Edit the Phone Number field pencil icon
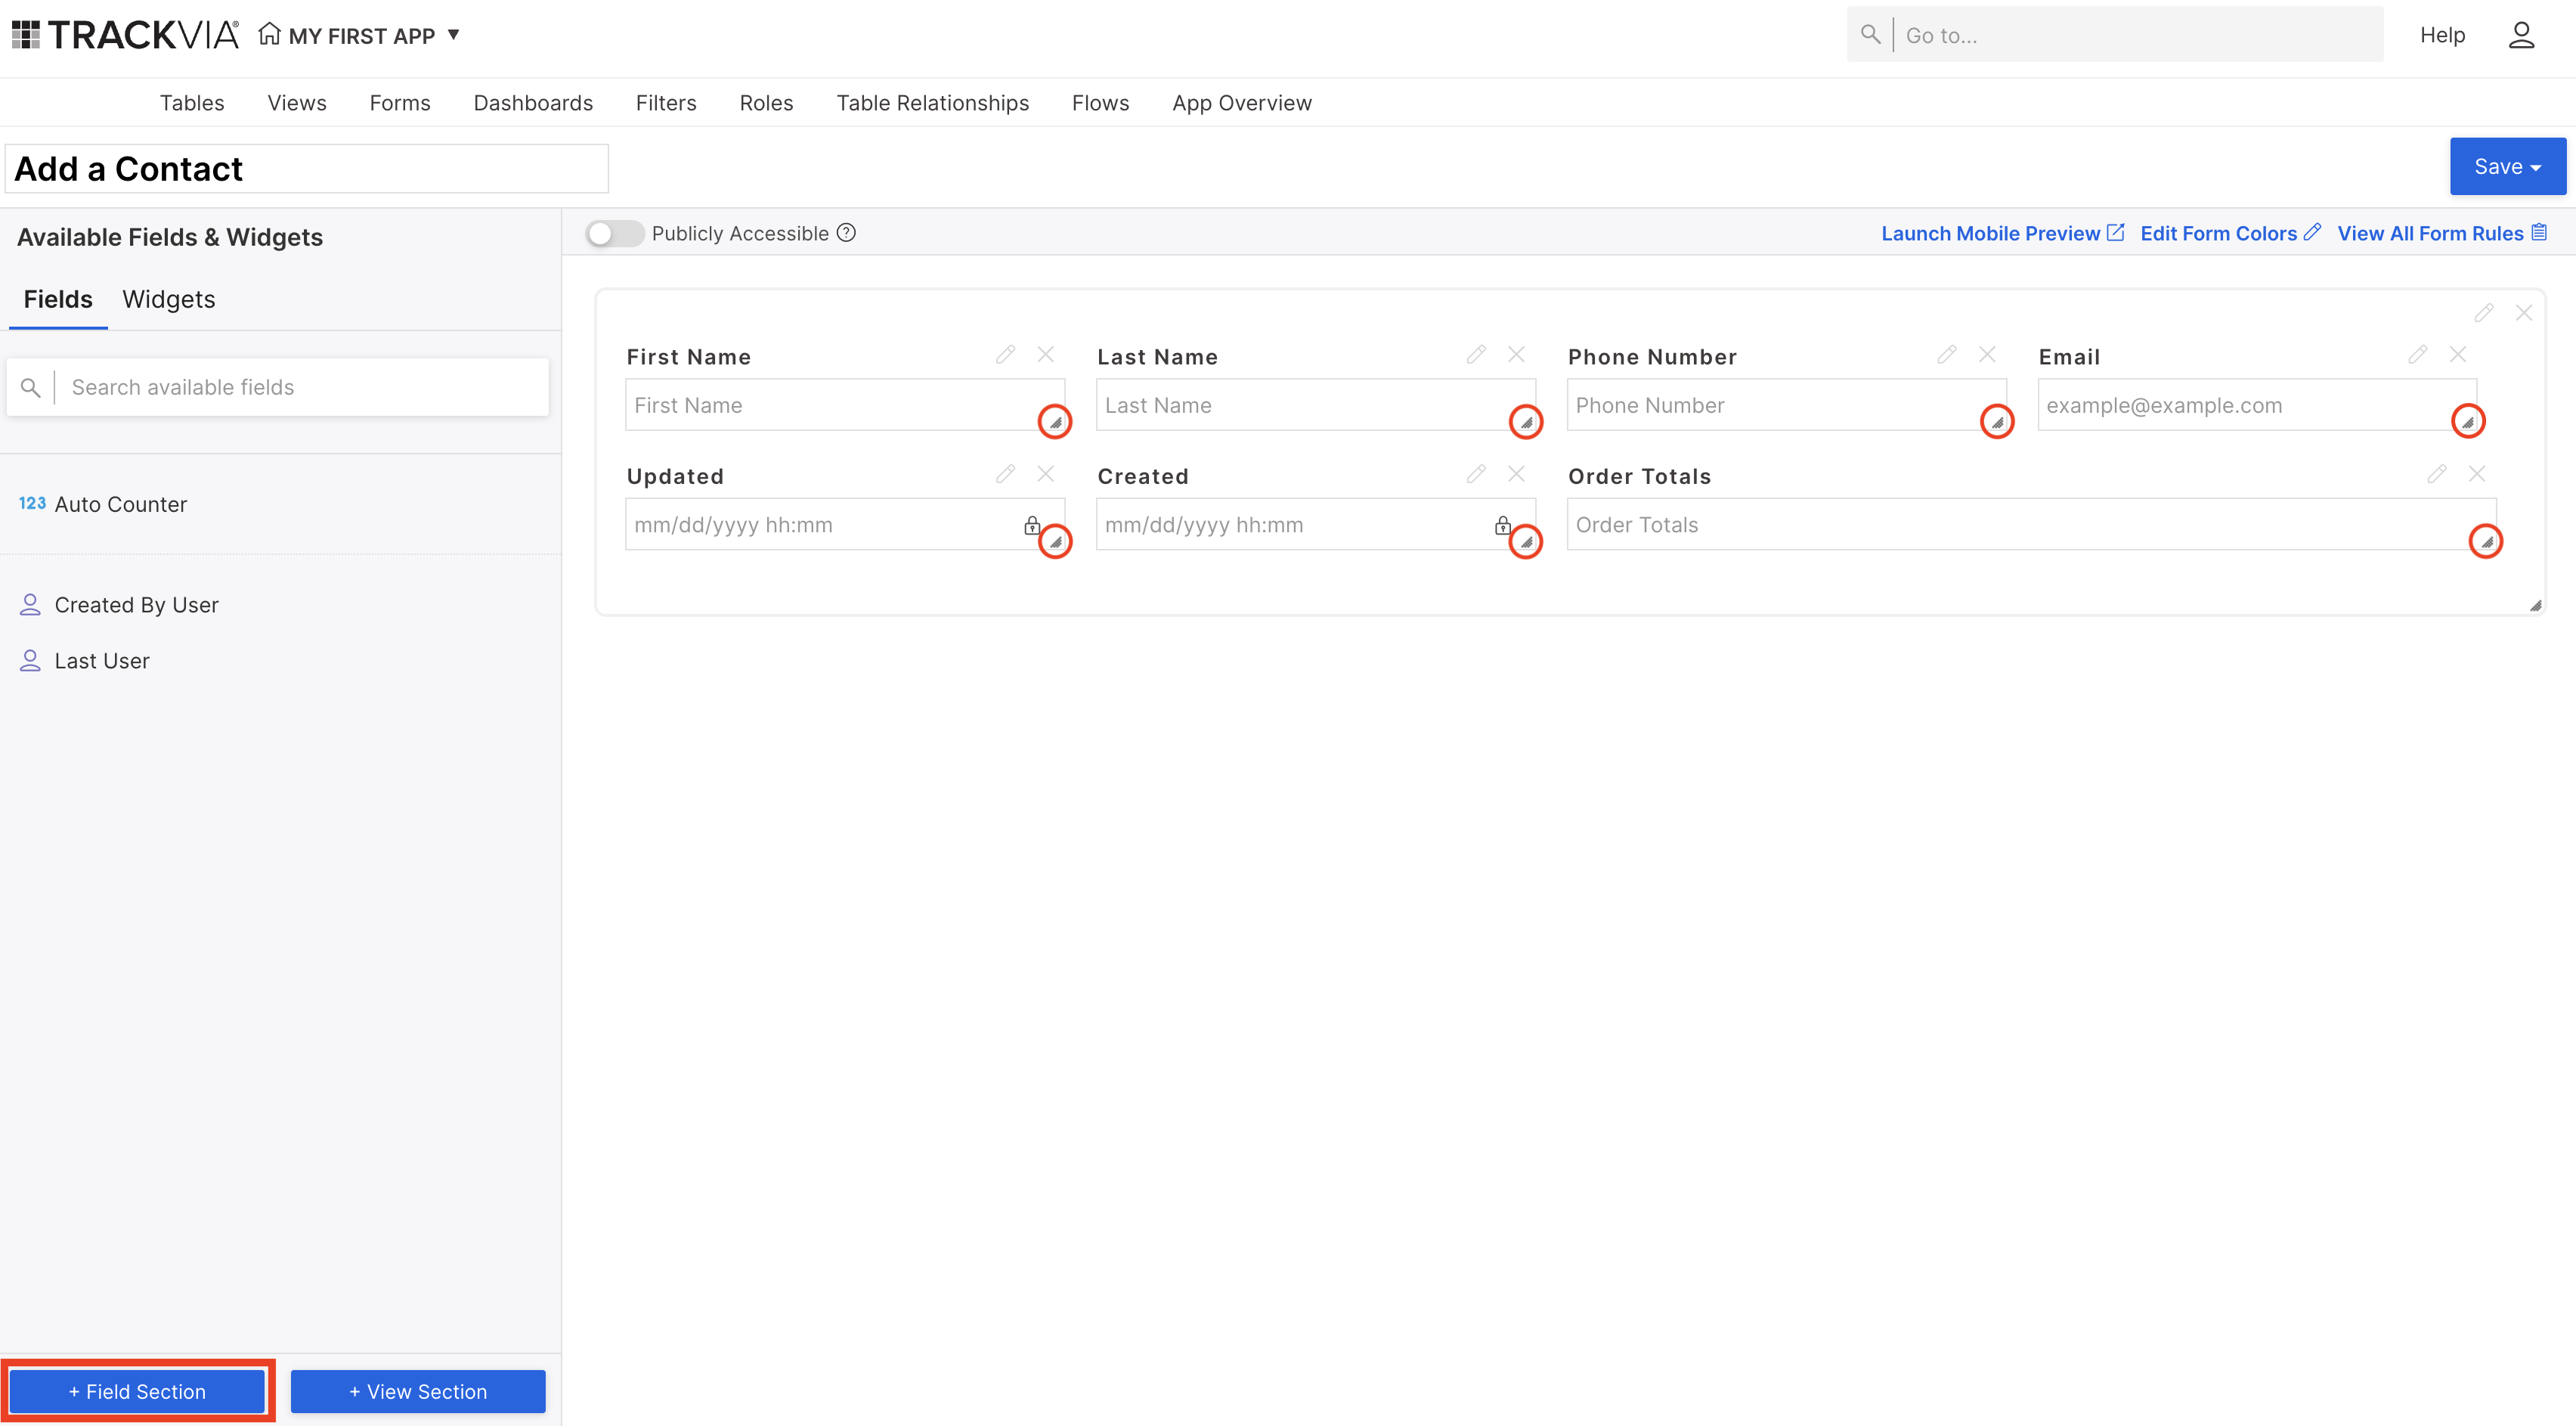The image size is (2576, 1426). (x=1947, y=354)
